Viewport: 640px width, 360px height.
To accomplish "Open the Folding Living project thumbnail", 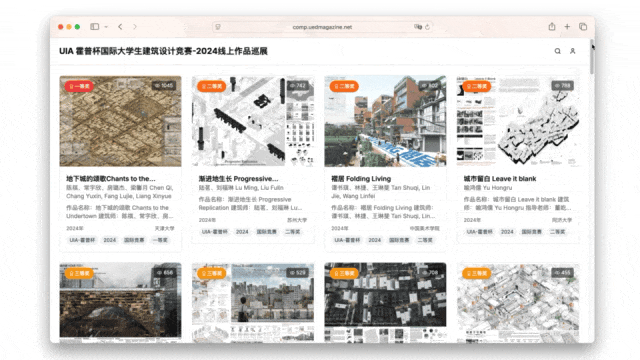I will (385, 121).
